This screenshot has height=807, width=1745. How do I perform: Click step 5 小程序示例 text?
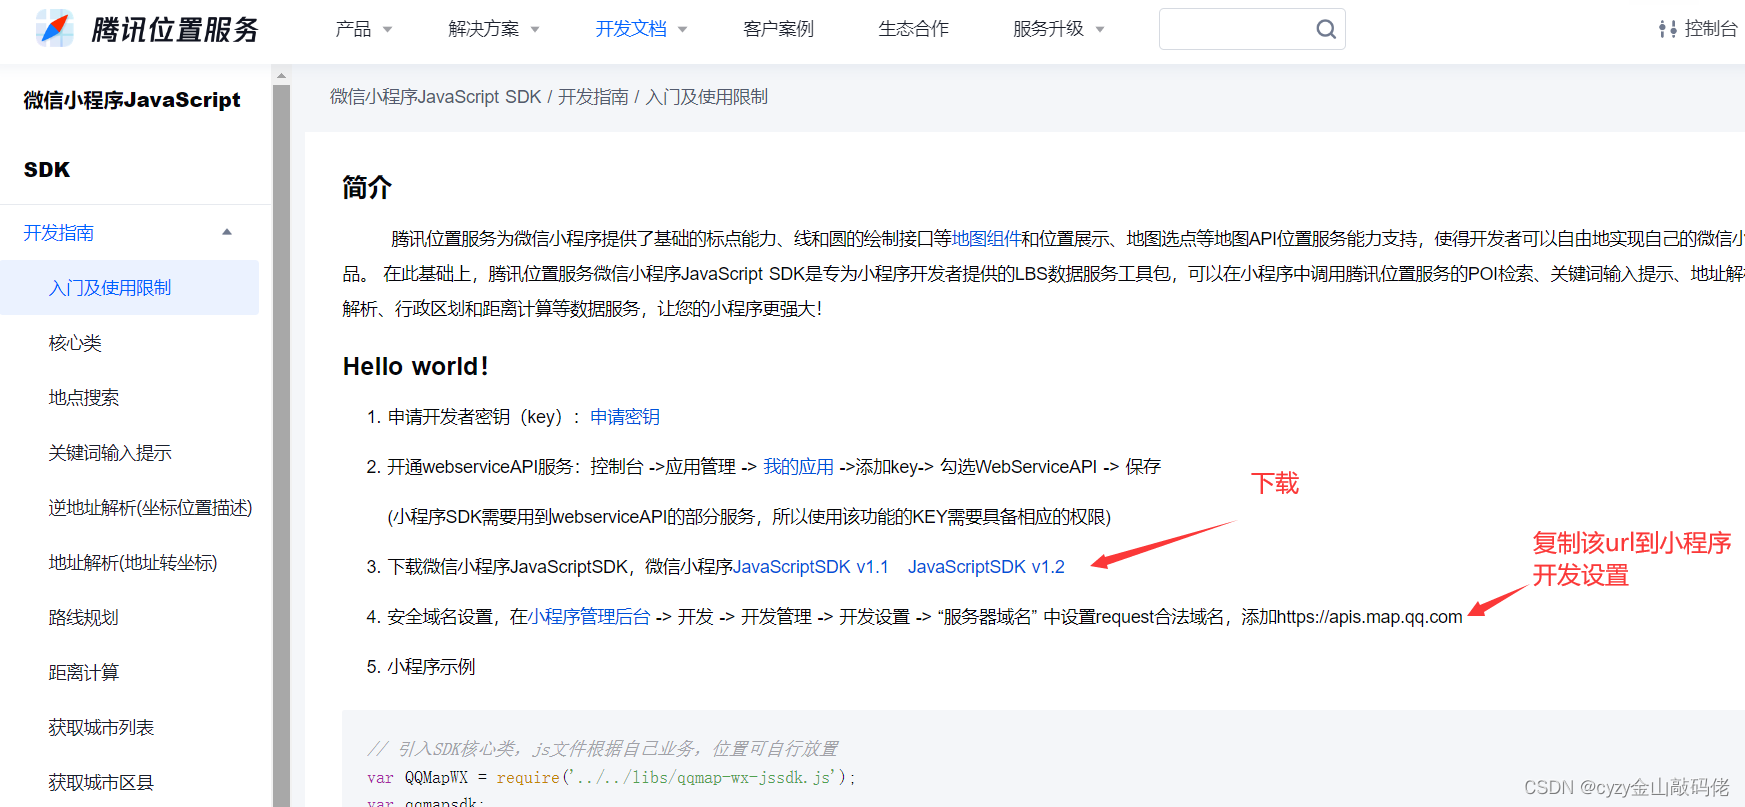(x=431, y=667)
